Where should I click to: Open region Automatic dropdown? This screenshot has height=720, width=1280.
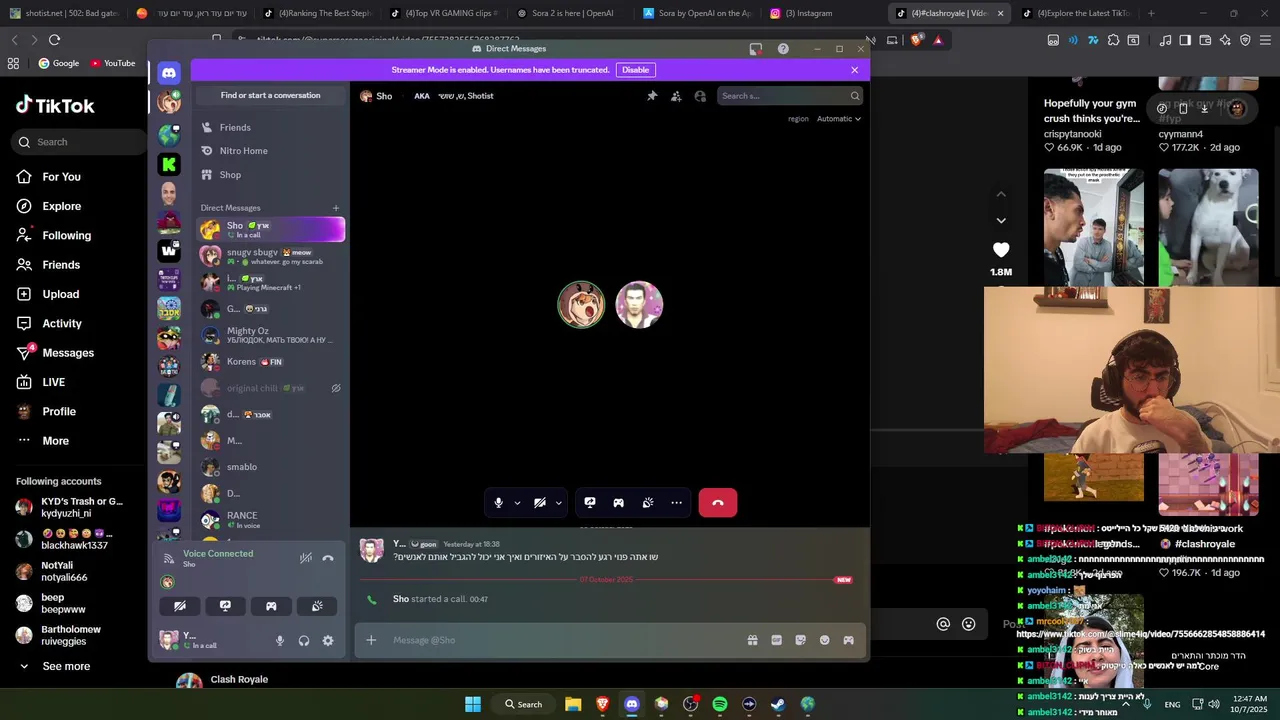tap(838, 119)
